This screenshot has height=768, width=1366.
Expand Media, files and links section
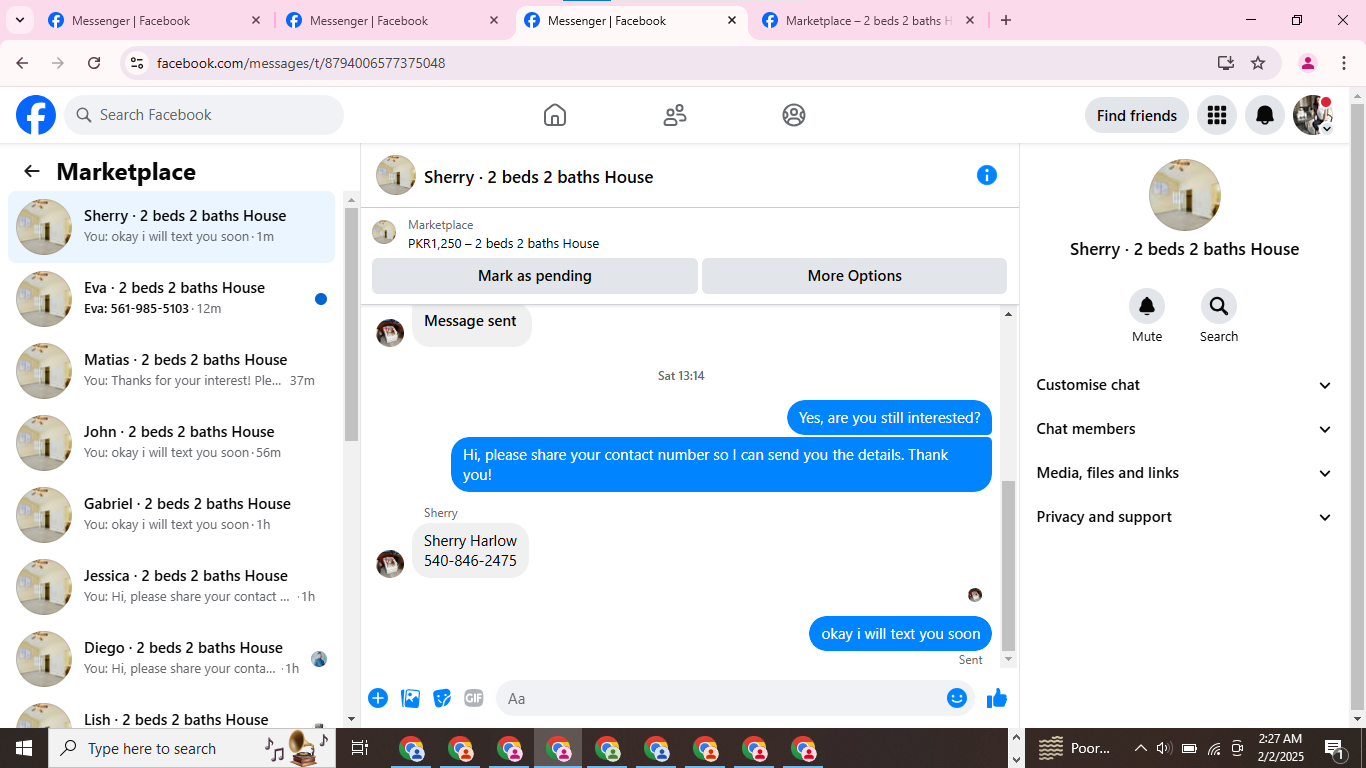[x=1185, y=473]
